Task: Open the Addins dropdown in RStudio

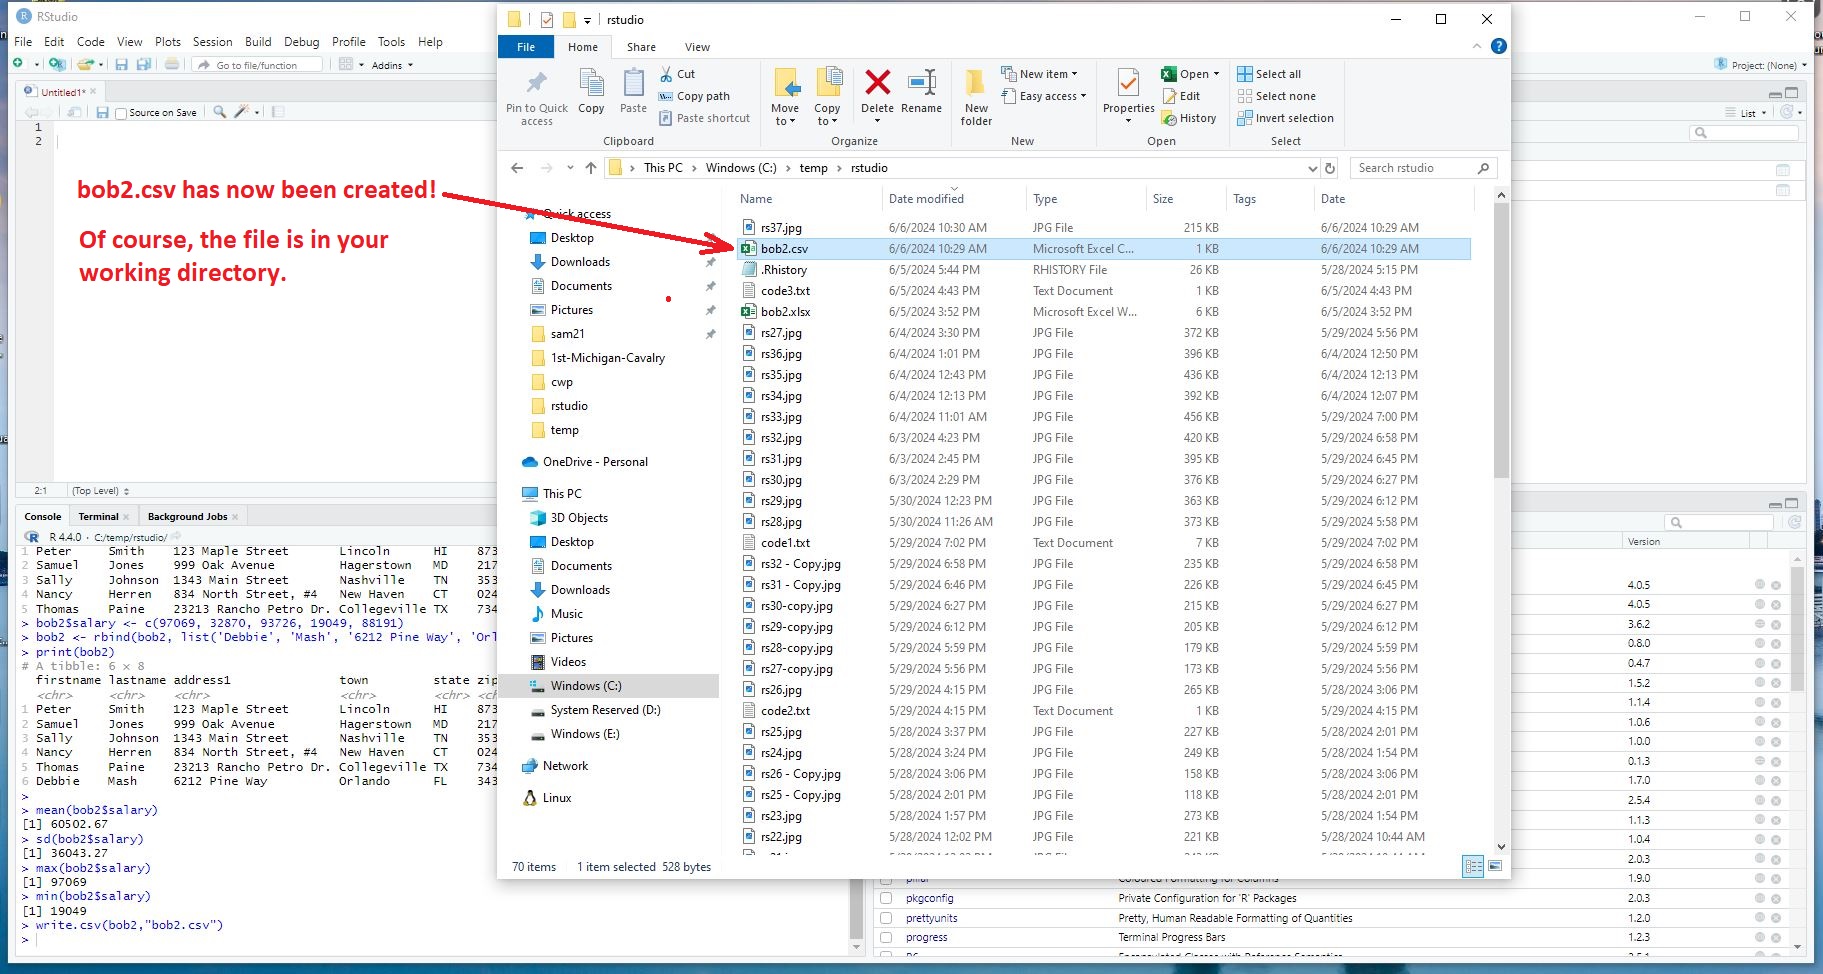Action: [x=391, y=65]
